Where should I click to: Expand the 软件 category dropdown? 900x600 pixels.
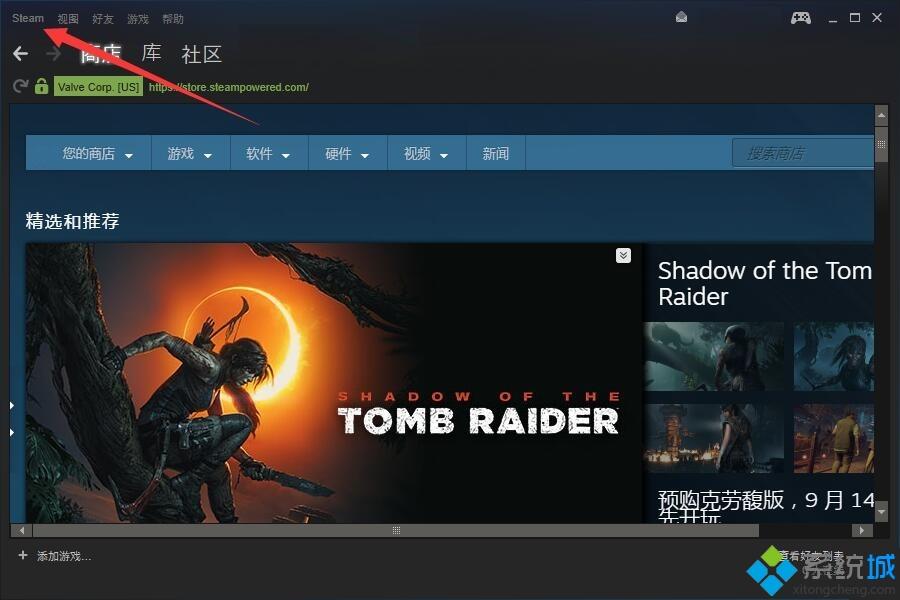tap(267, 153)
